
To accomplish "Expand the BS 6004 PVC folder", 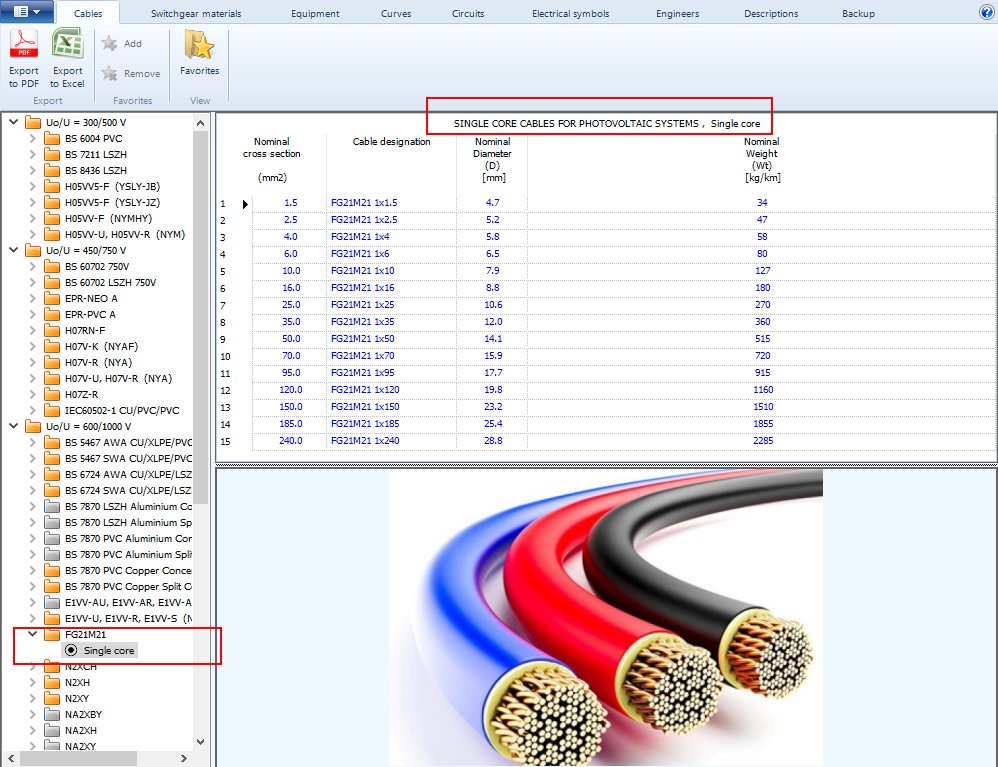I will (32, 138).
